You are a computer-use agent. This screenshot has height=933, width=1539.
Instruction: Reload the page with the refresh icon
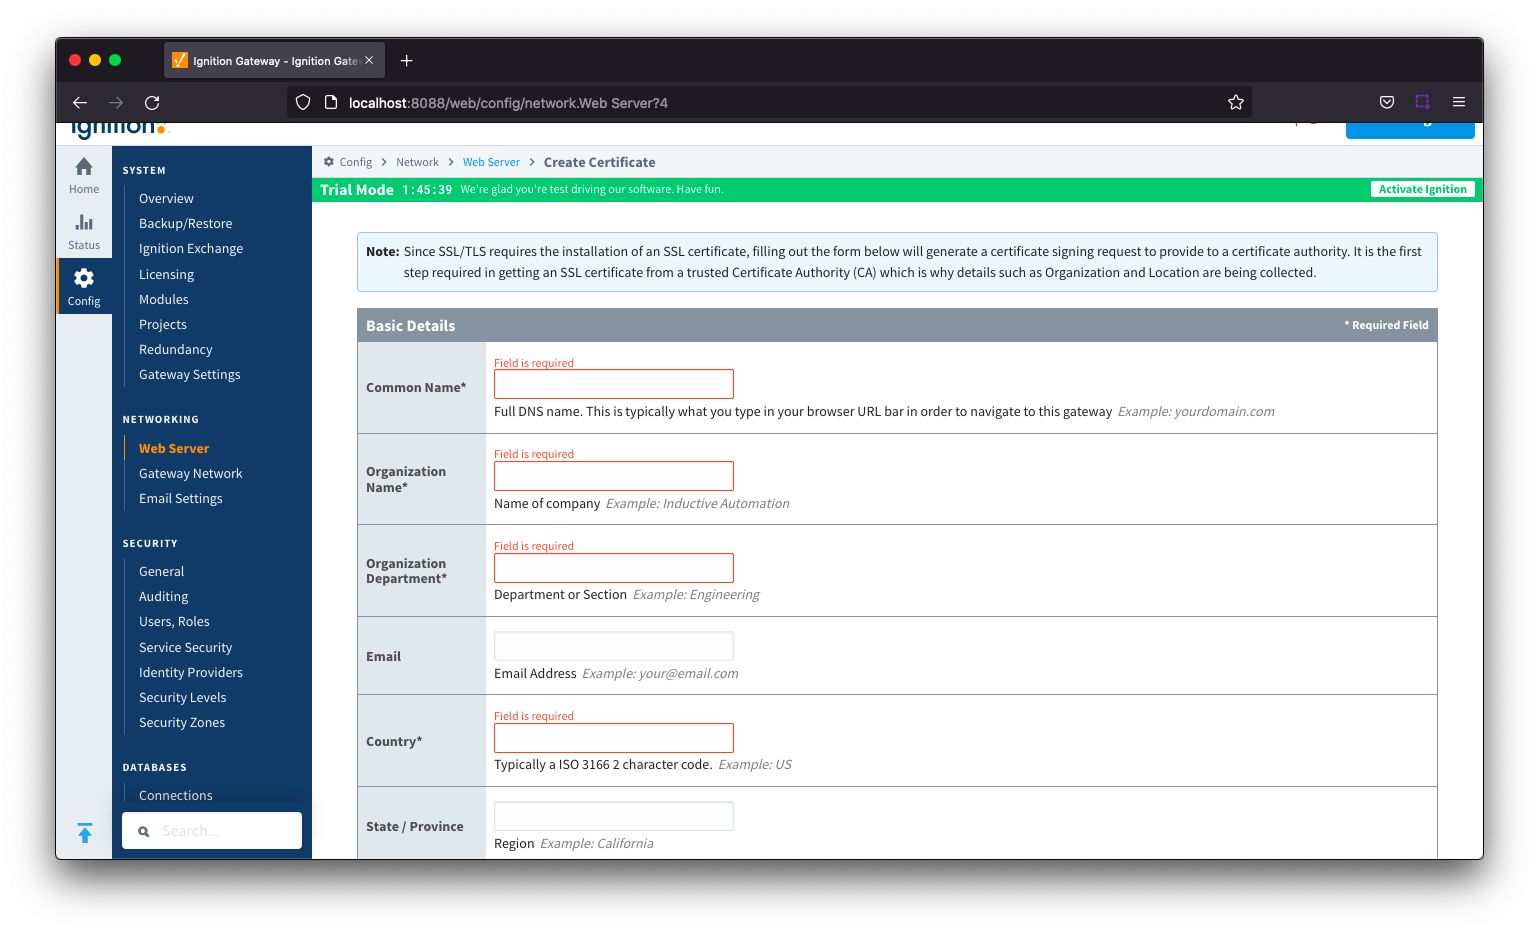coord(152,102)
